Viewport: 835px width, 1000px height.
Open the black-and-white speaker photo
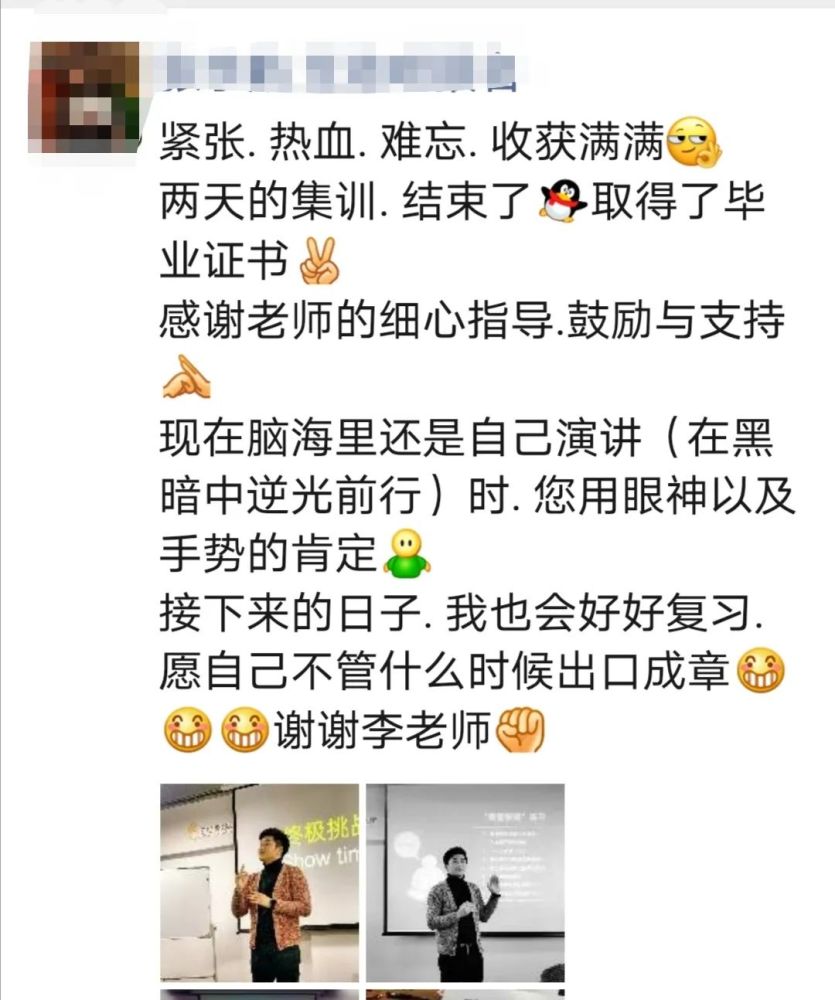(x=465, y=883)
